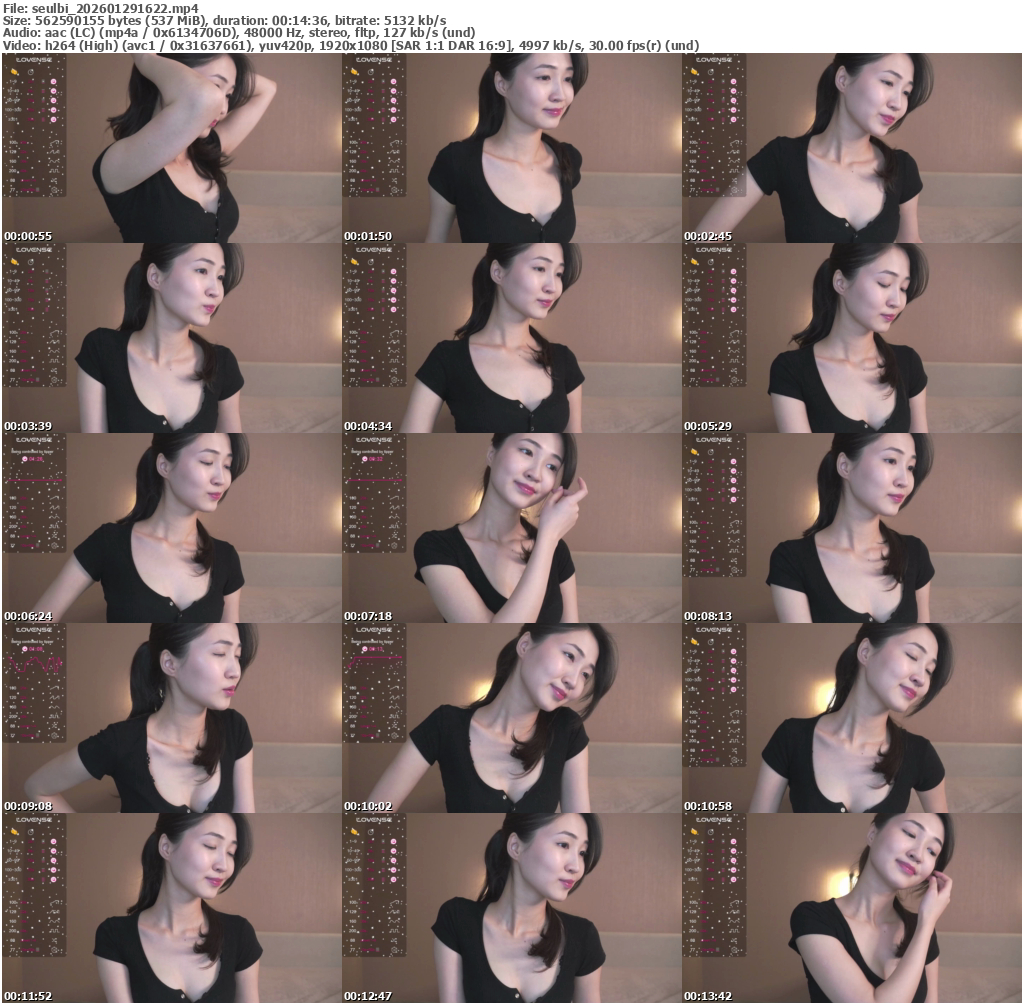The width and height of the screenshot is (1024, 1003).
Task: View the frame captured at 00:06:24
Action: click(x=172, y=528)
